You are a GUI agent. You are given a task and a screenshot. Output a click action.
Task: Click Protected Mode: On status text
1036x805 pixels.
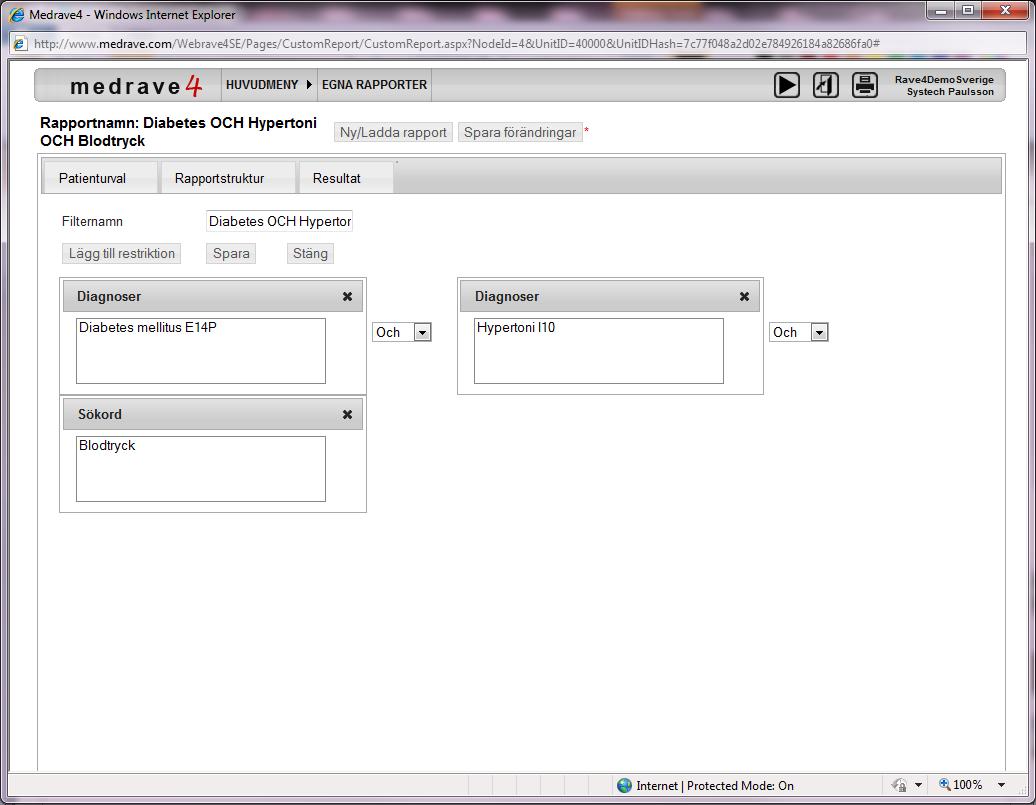(x=740, y=785)
